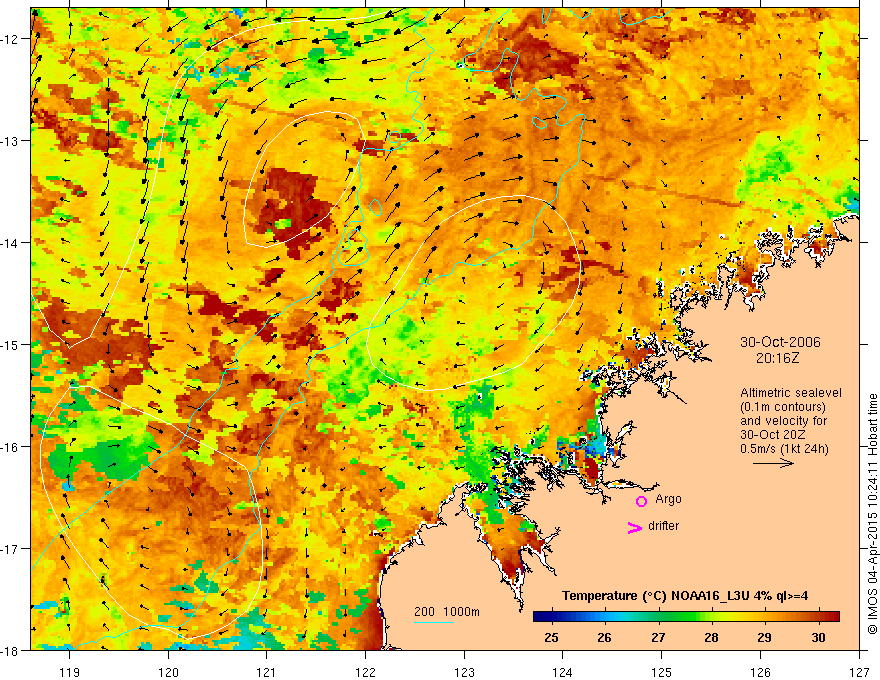Viewport: 880px width, 680px height.
Task: Click the 0.5m/s velocity scale arrow
Action: pyautogui.click(x=773, y=463)
